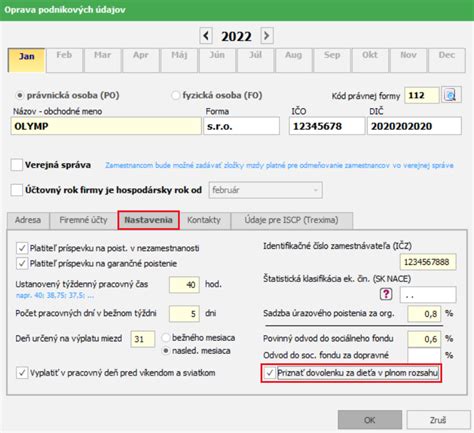Enable the Verejná správa checkbox

[17, 165]
